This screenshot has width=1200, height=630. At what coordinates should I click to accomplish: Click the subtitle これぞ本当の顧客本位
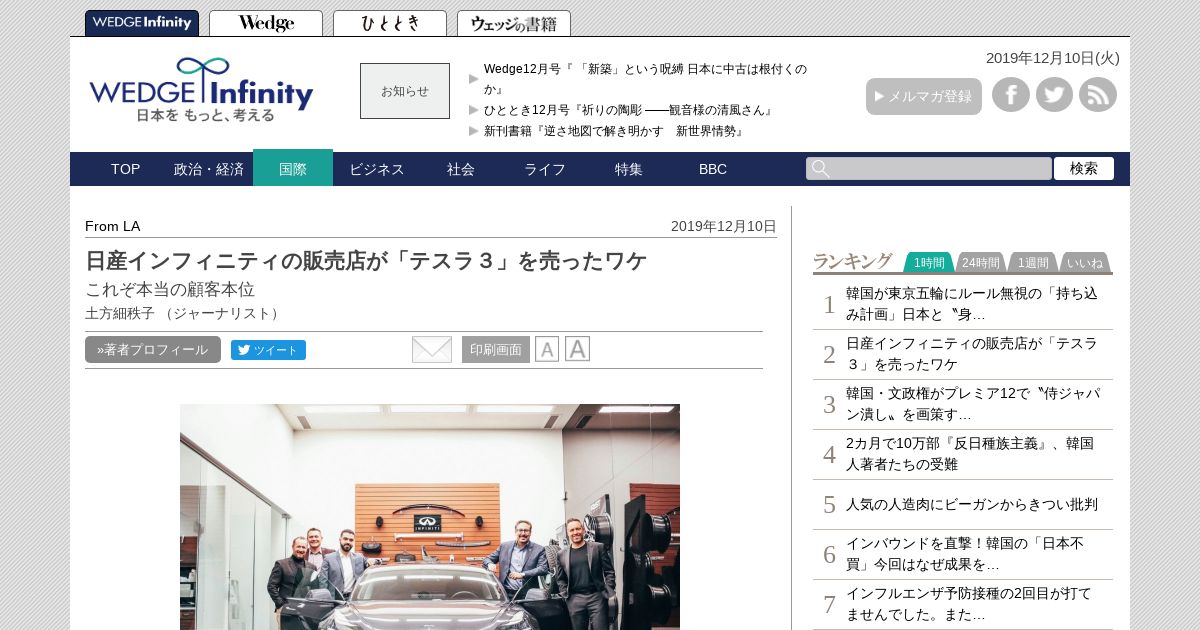click(x=170, y=290)
